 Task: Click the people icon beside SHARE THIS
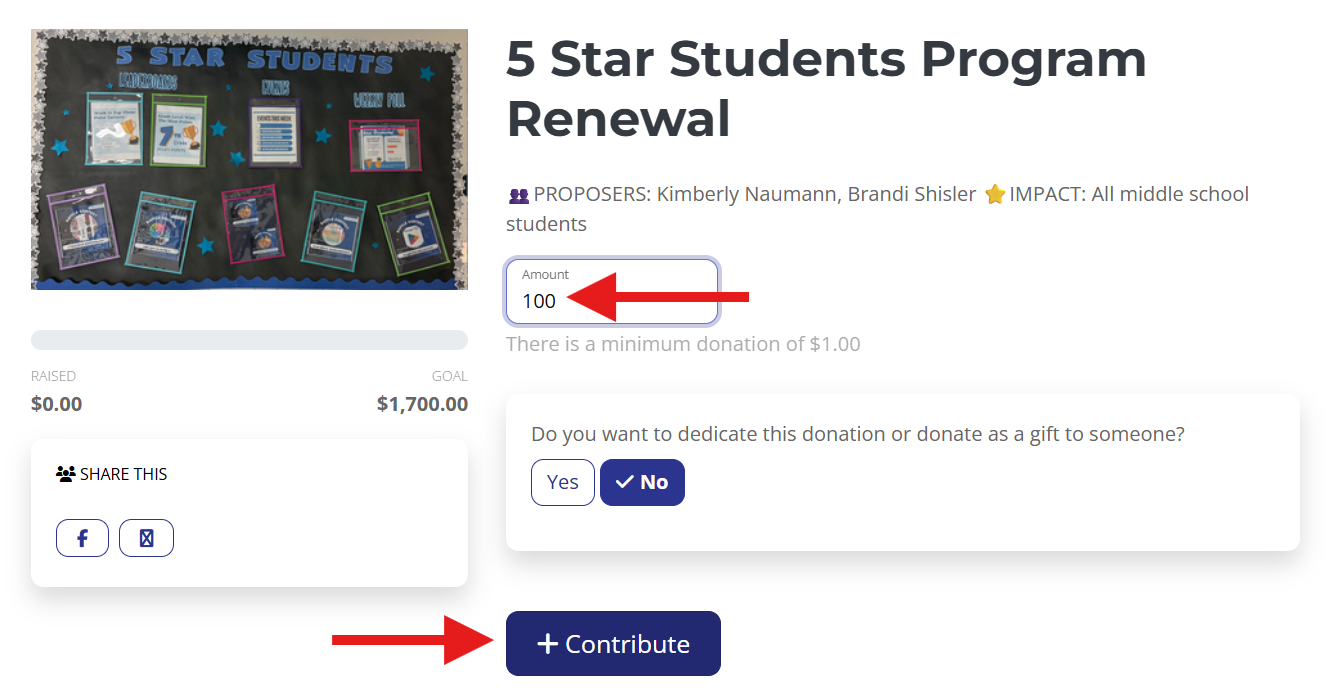pos(66,474)
